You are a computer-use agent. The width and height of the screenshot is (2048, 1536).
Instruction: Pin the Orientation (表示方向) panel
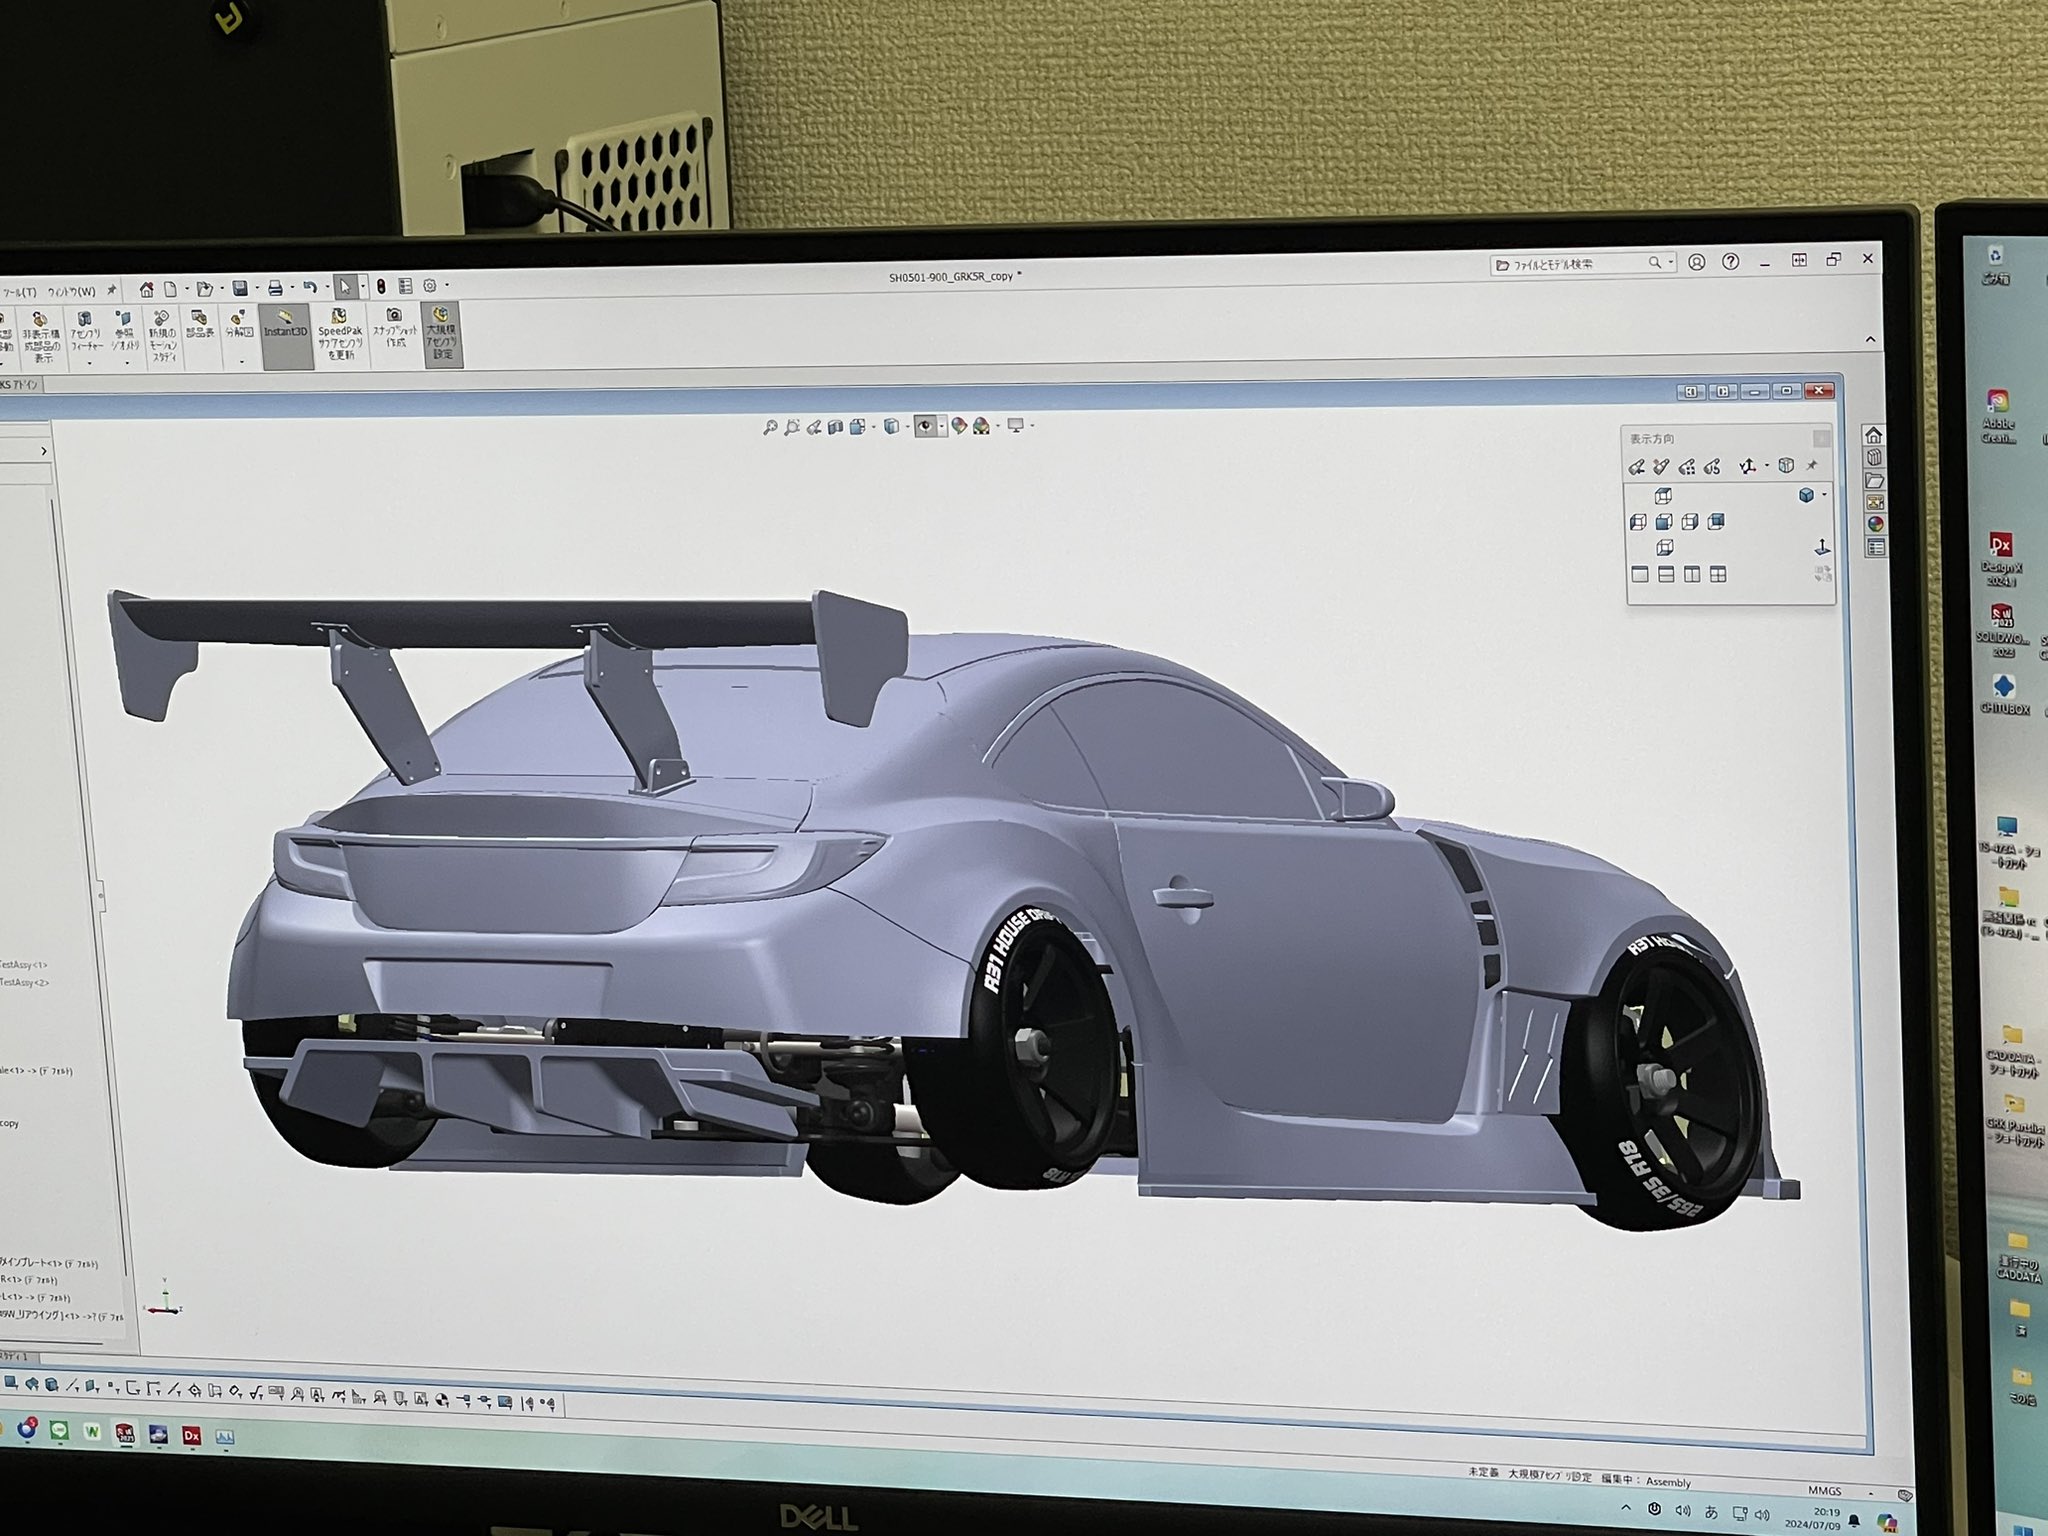pos(1812,465)
